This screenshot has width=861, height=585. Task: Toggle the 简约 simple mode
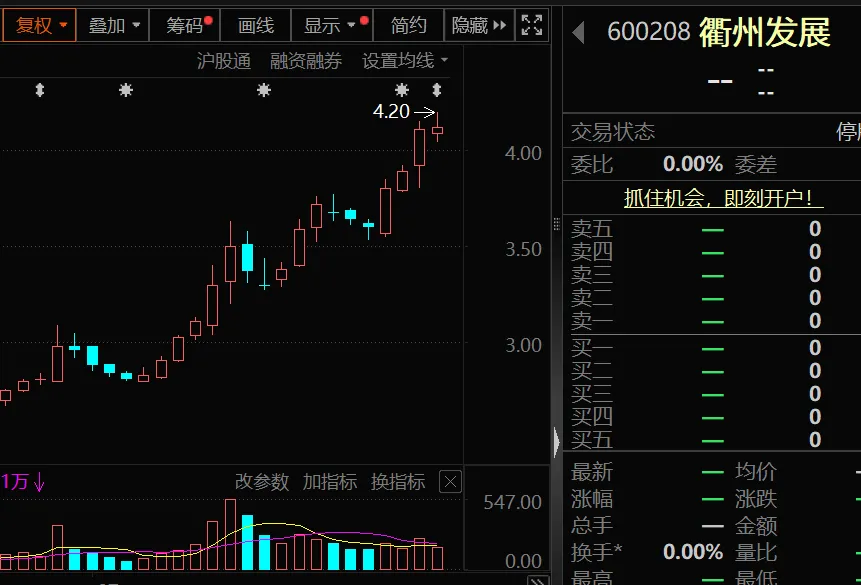coord(408,25)
